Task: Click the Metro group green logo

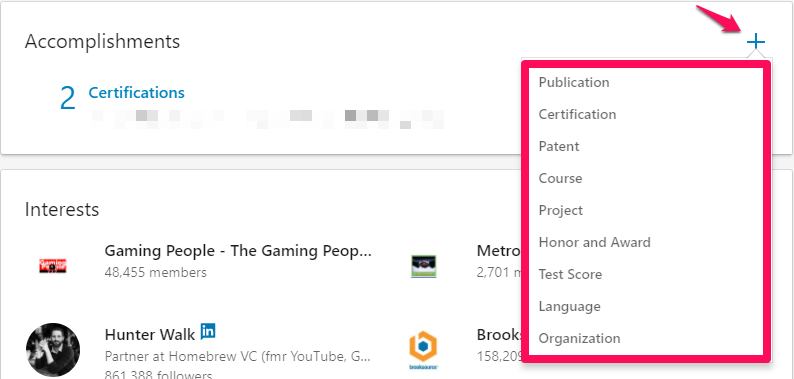Action: pos(424,266)
